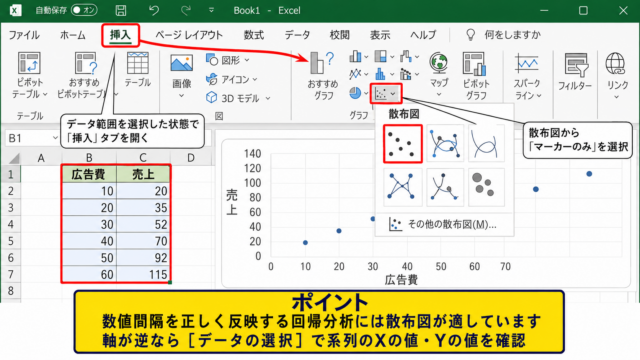Click the cell containing 115
Viewport: 640px width, 360px height.
pyautogui.click(x=143, y=274)
